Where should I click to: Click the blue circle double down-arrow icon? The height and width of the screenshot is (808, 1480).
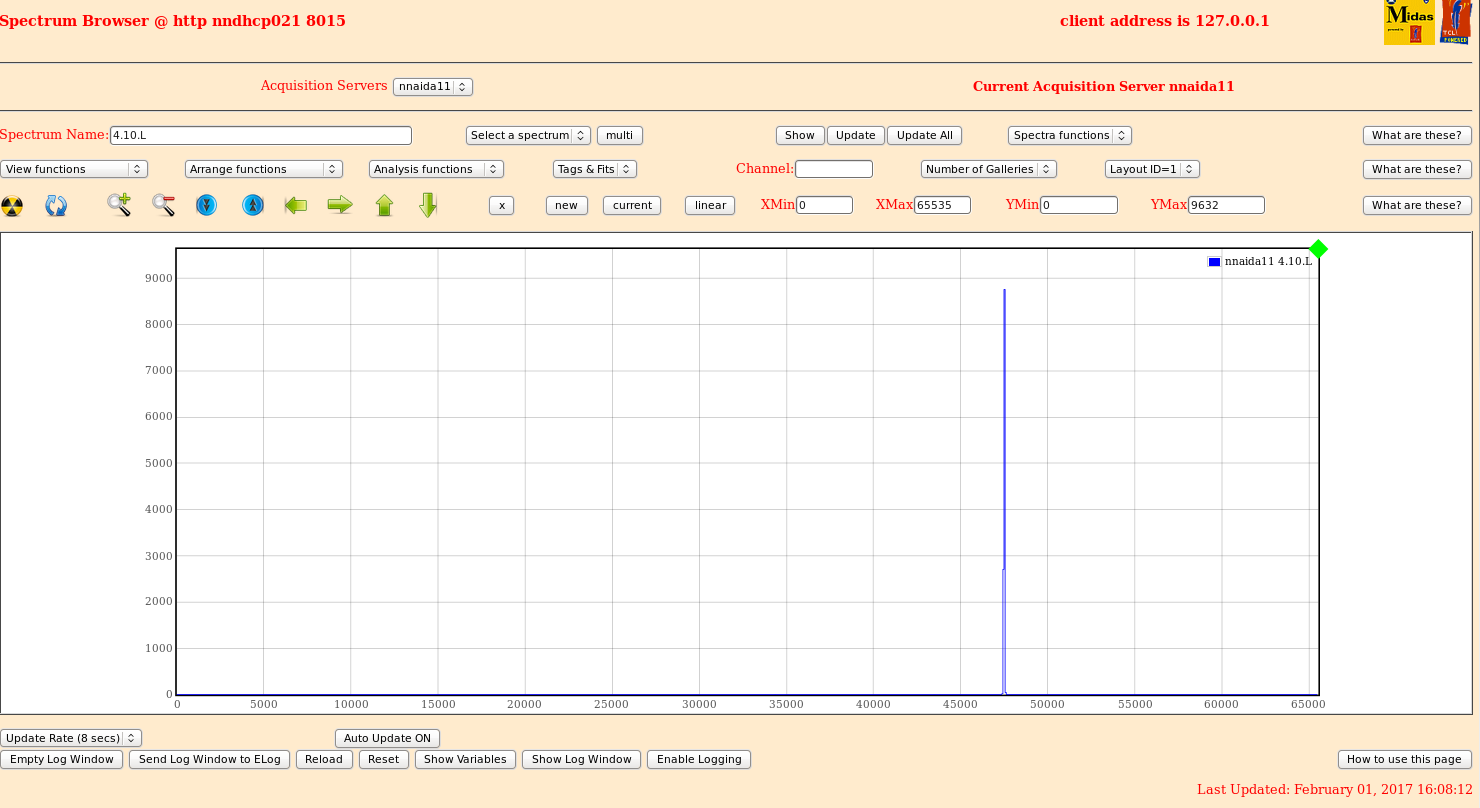[x=207, y=205]
